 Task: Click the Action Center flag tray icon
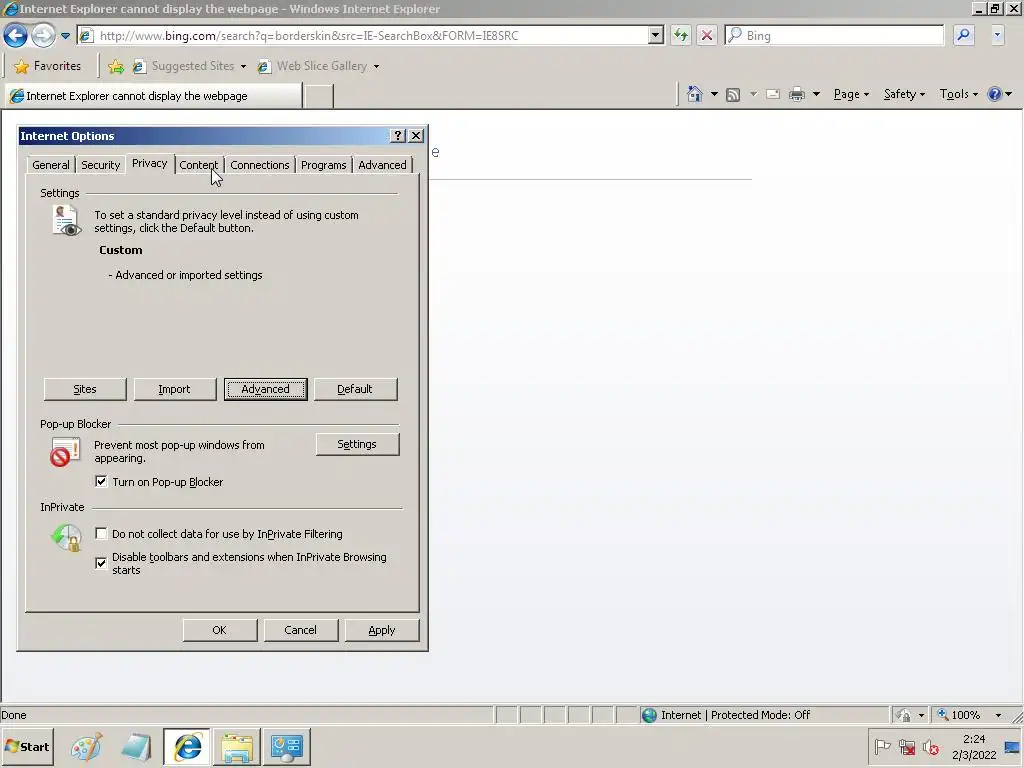pyautogui.click(x=882, y=746)
